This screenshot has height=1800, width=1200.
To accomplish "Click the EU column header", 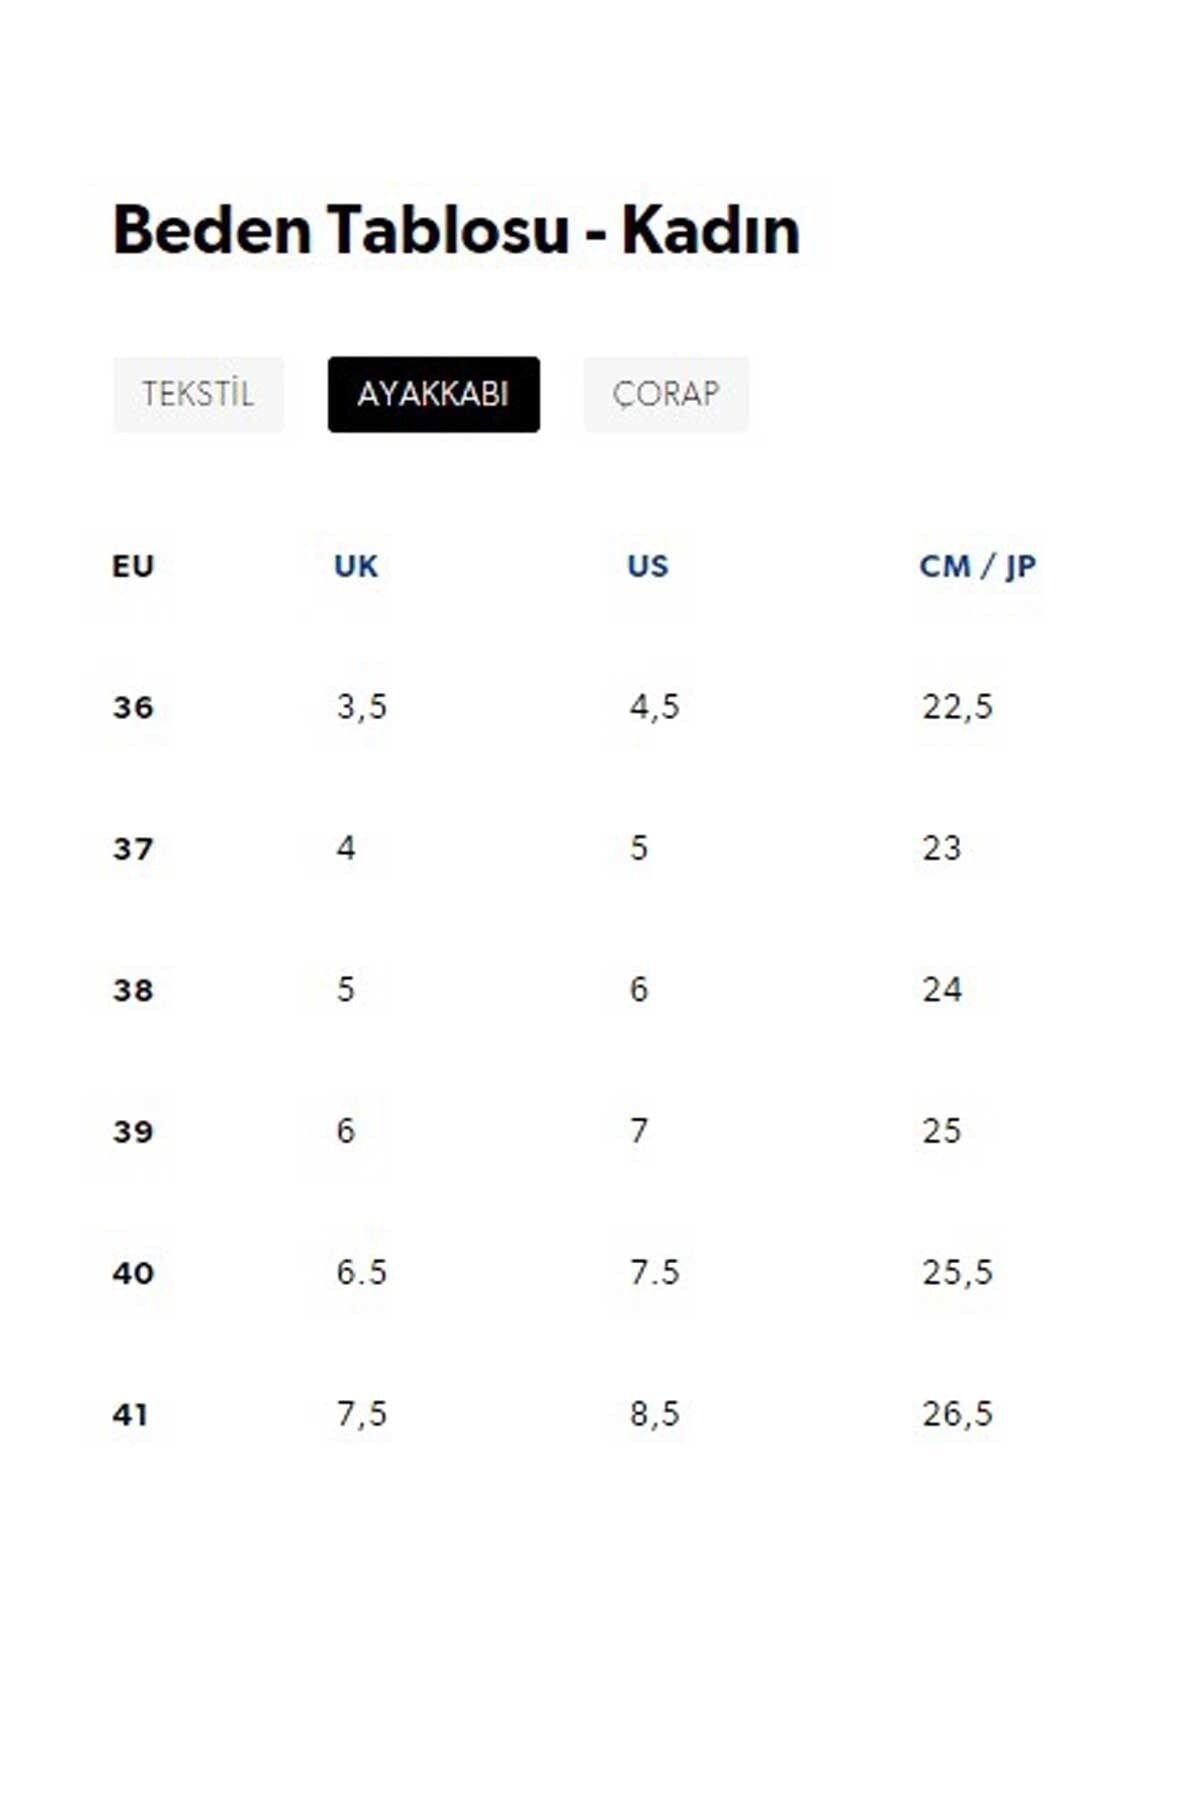I will click(x=133, y=566).
